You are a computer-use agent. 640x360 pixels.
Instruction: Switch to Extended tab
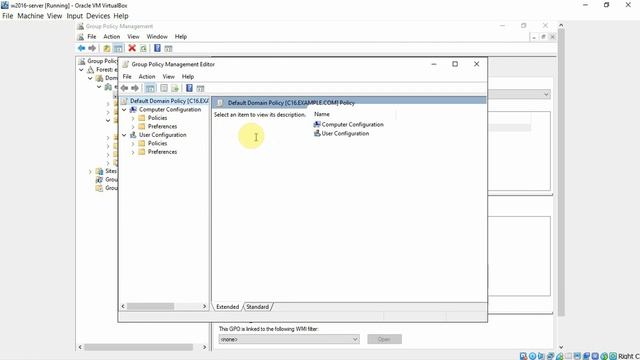[227, 307]
